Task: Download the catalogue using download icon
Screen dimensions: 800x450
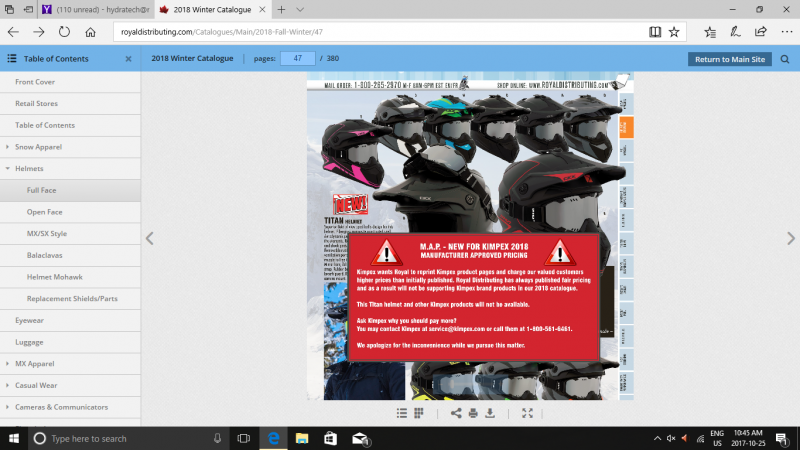Action: pyautogui.click(x=490, y=413)
